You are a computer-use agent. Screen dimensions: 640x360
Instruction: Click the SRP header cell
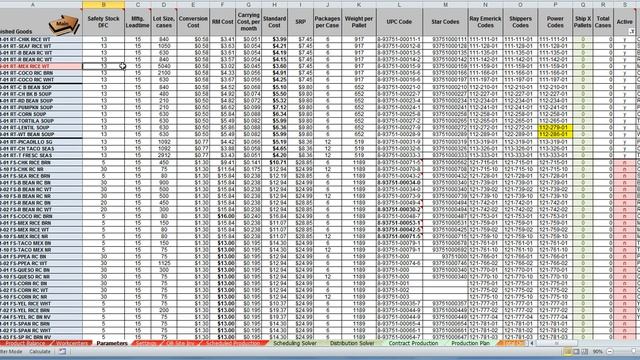coord(300,22)
